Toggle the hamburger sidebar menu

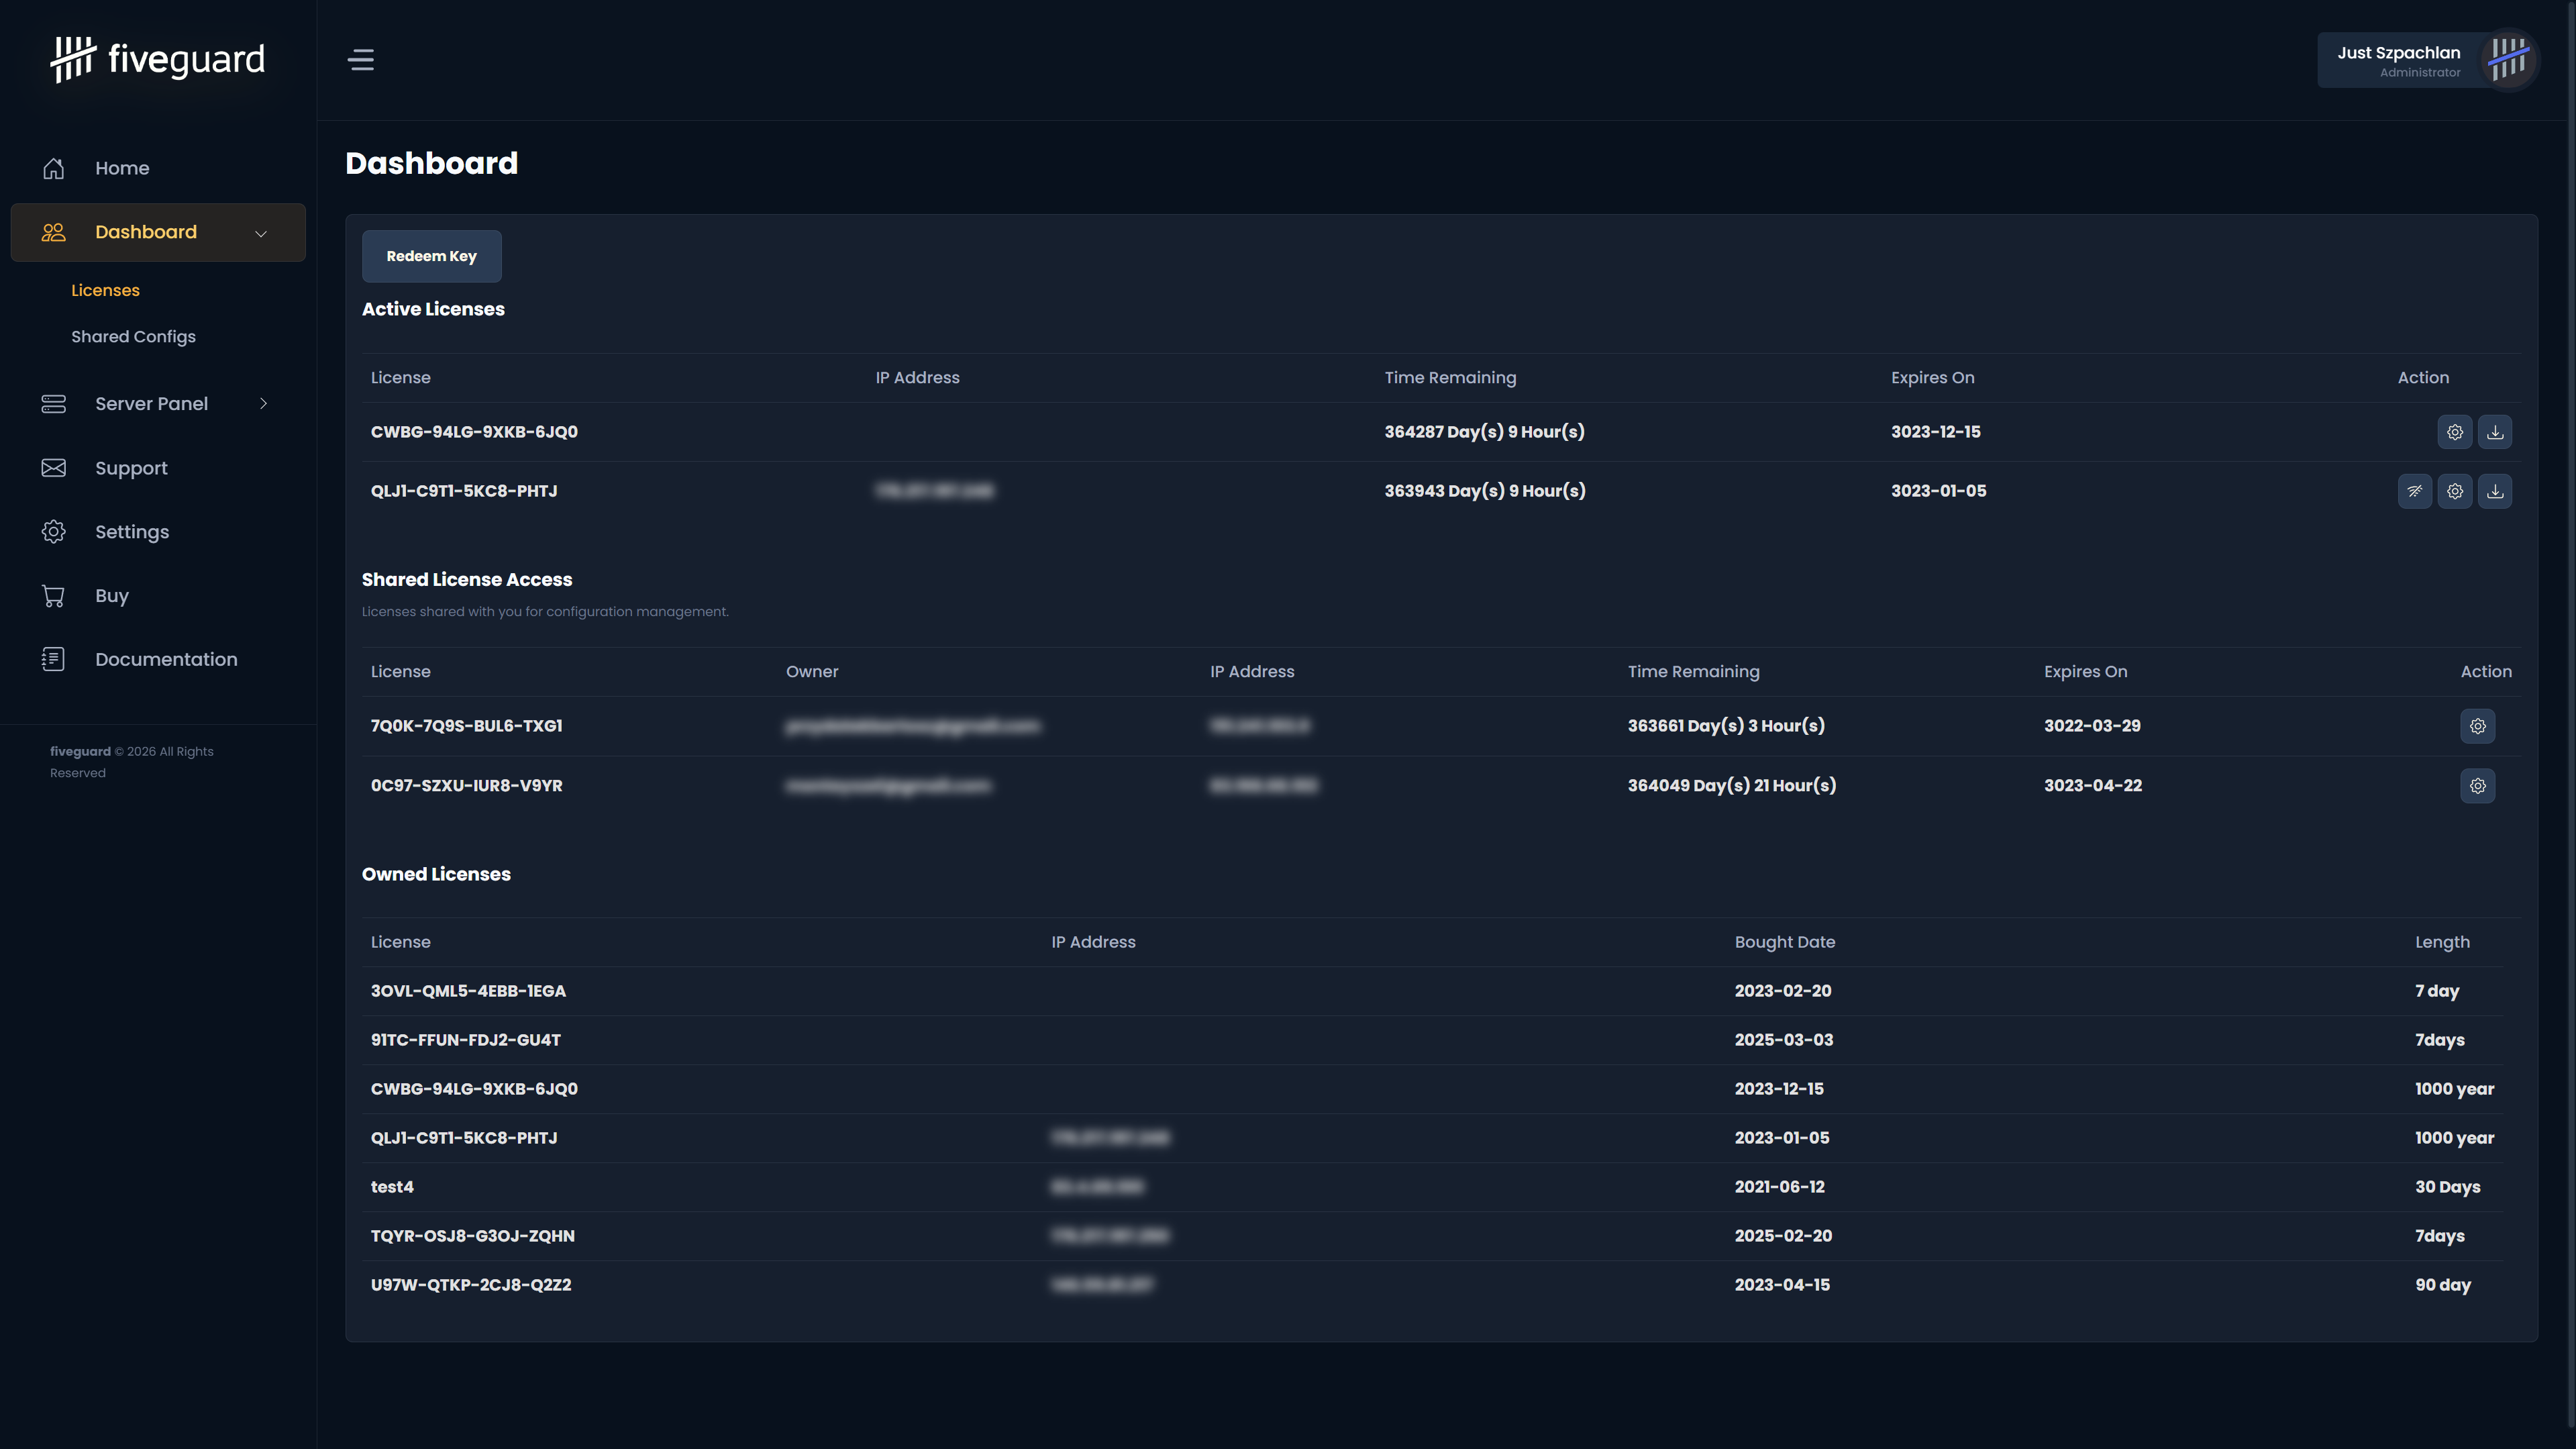pos(361,60)
